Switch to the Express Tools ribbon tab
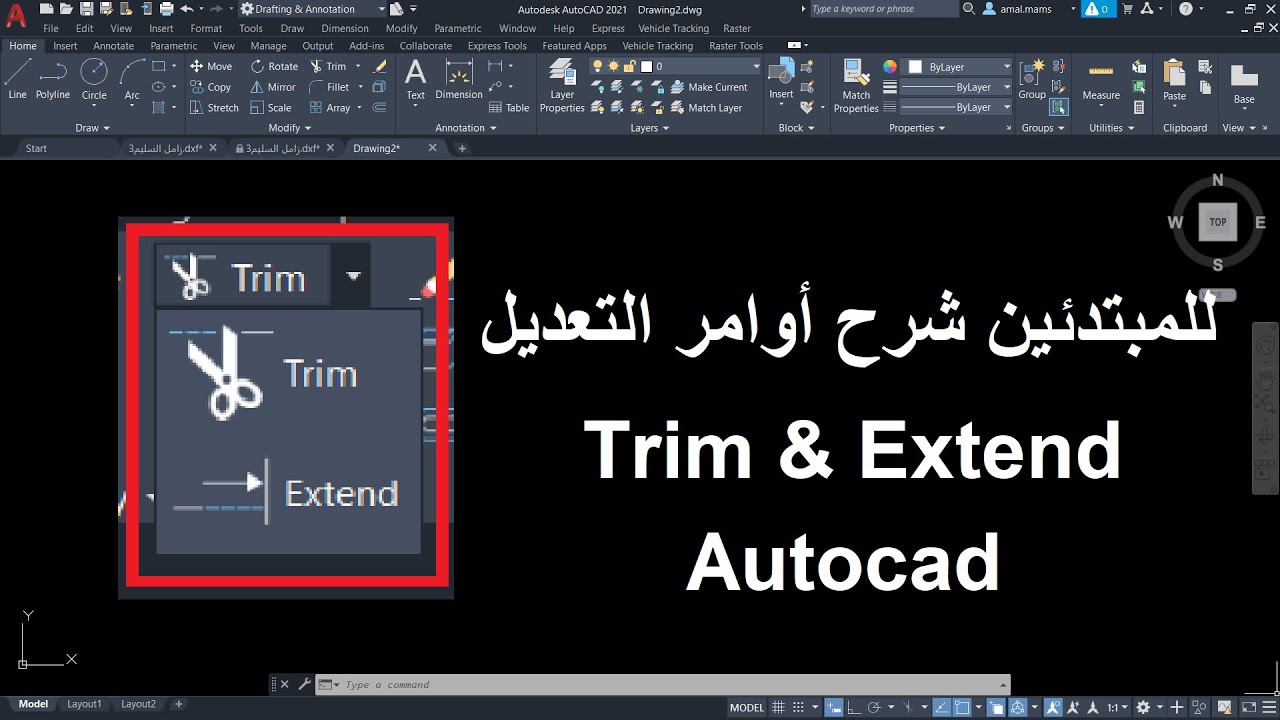The height and width of the screenshot is (720, 1280). pyautogui.click(x=497, y=46)
